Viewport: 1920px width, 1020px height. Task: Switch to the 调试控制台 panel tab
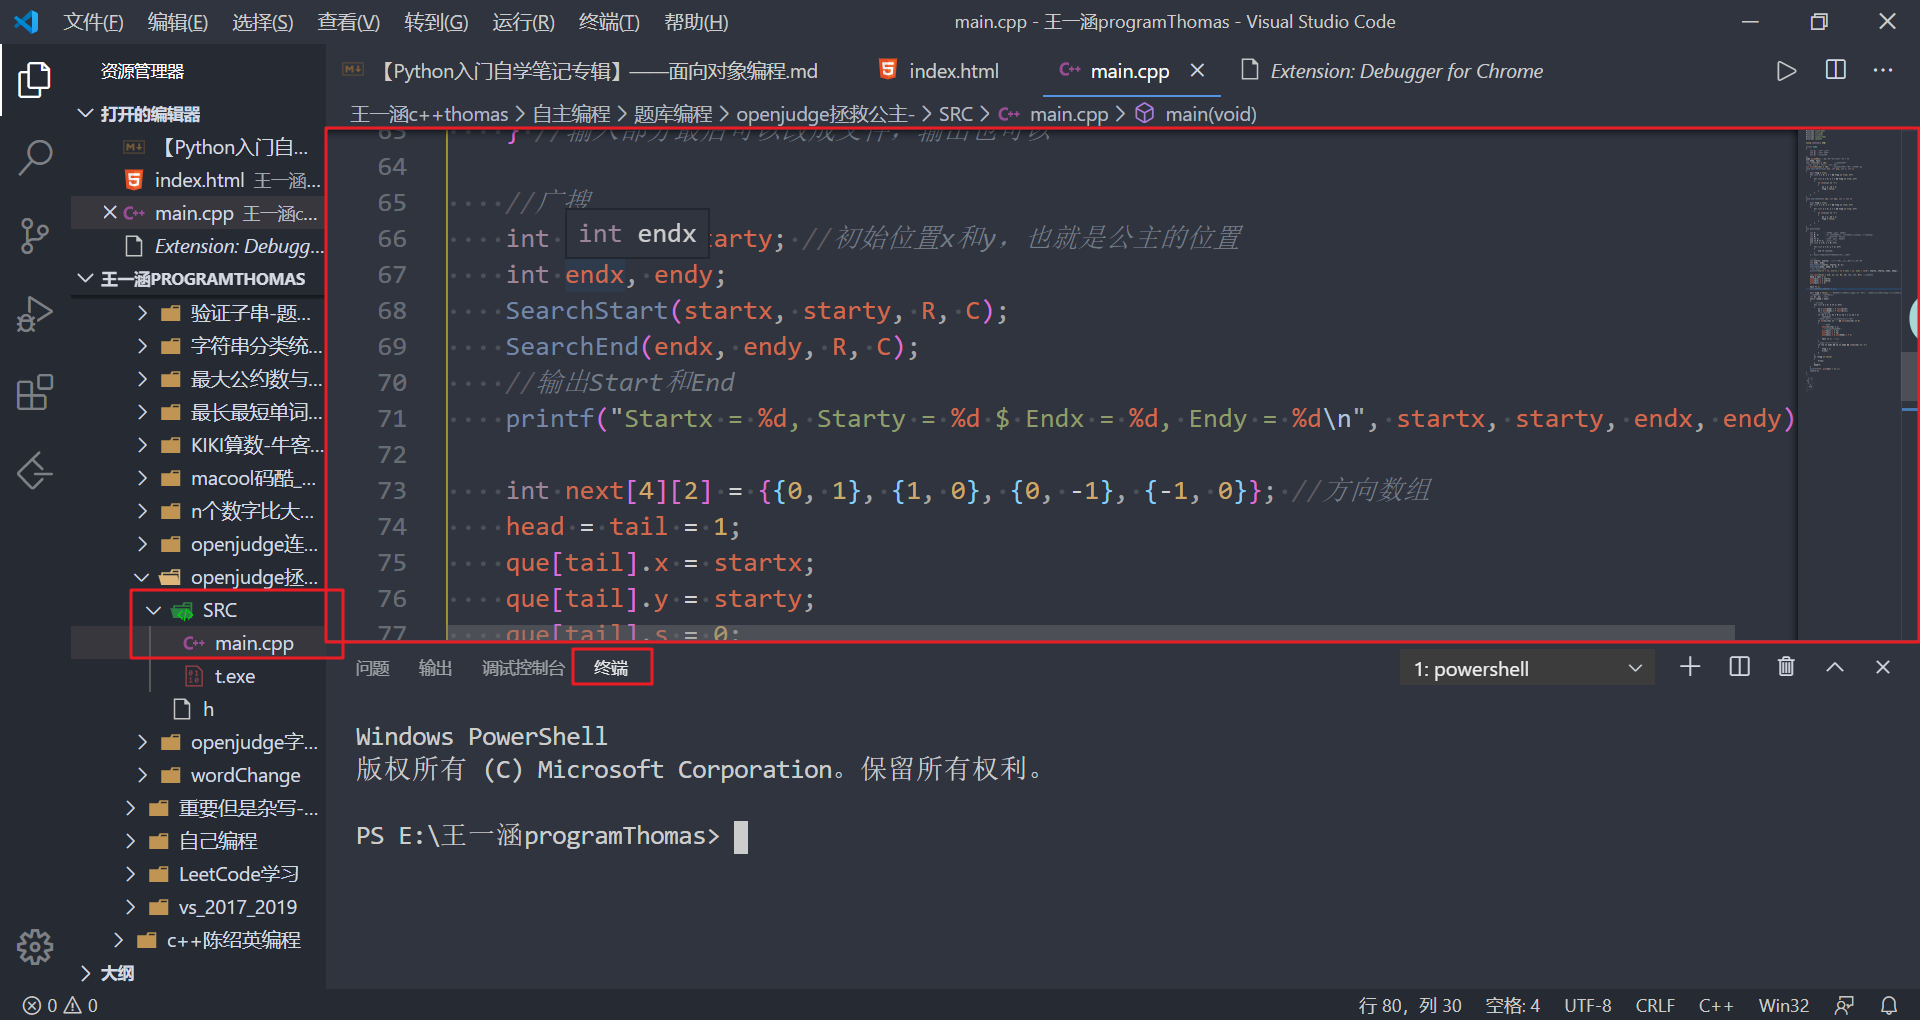click(523, 668)
